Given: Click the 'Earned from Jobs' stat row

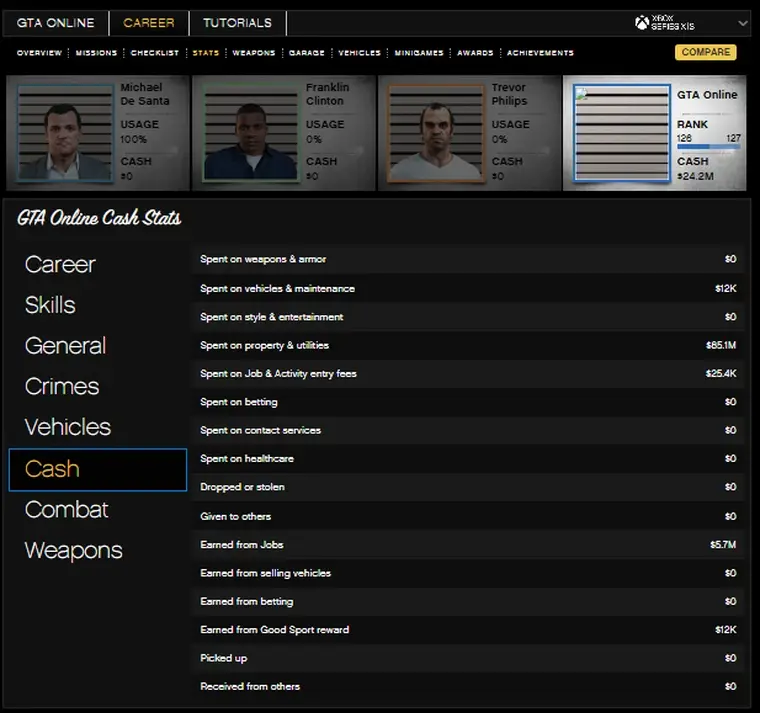Looking at the screenshot, I should [x=467, y=545].
